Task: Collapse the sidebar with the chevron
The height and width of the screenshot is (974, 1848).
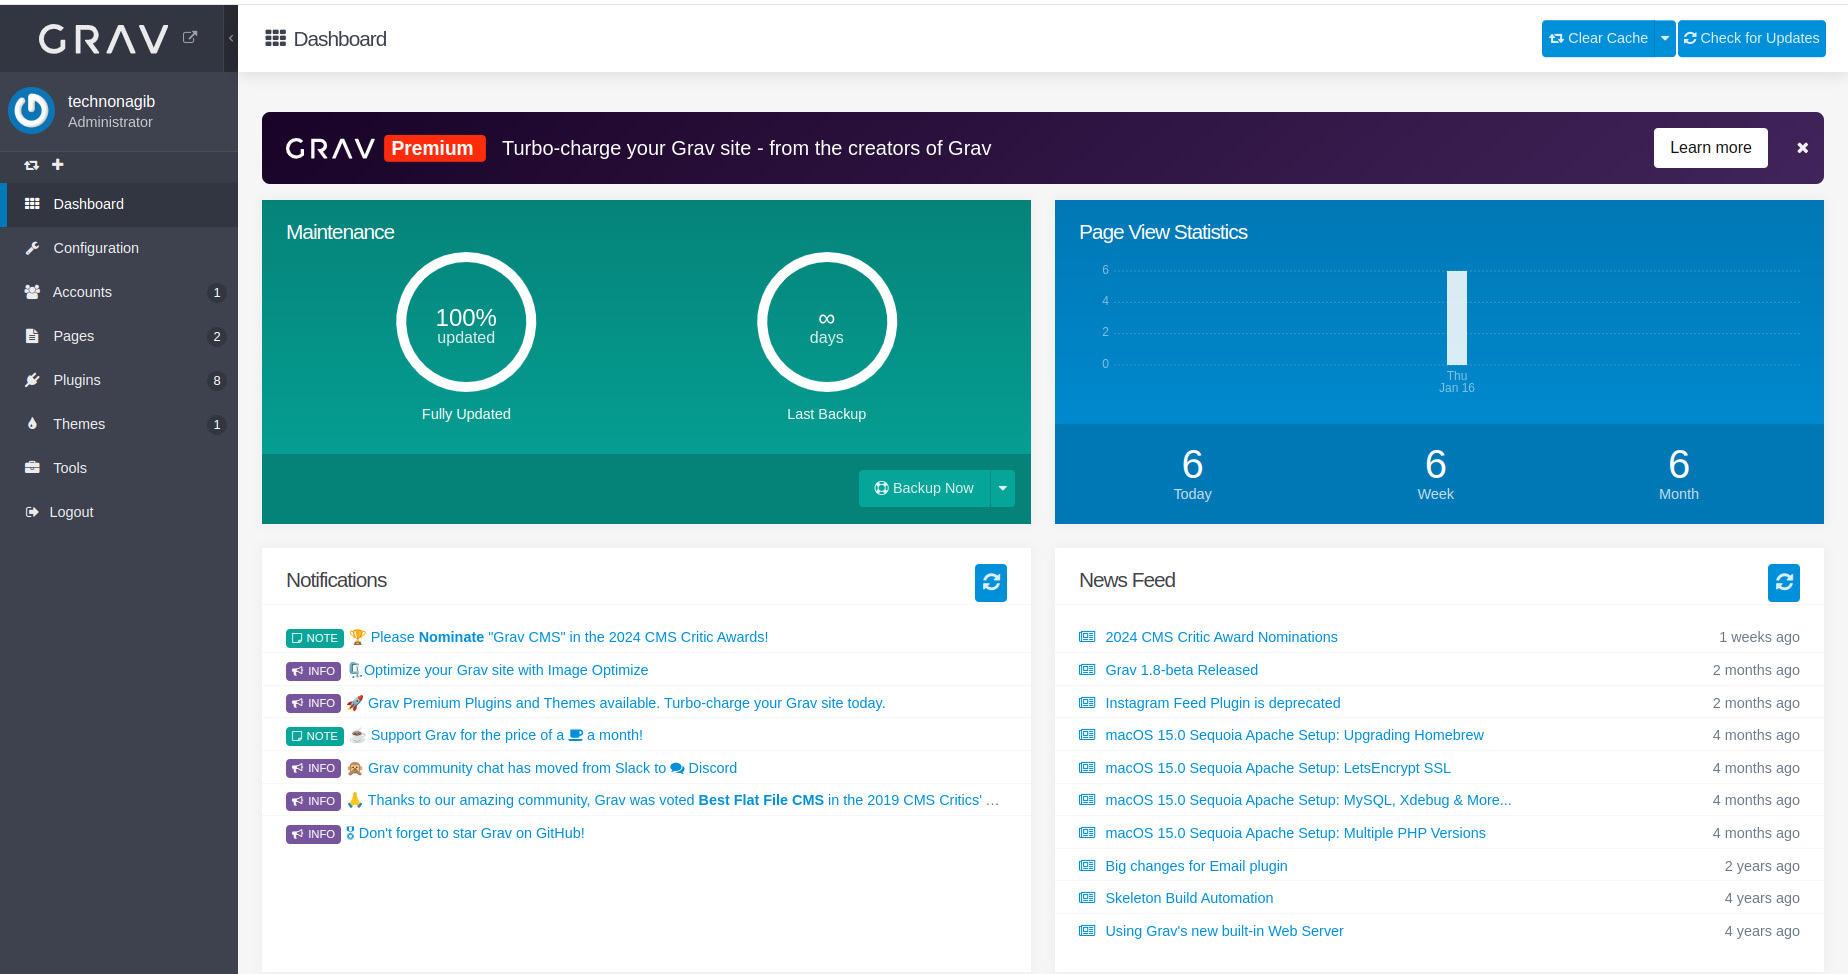Action: coord(231,38)
